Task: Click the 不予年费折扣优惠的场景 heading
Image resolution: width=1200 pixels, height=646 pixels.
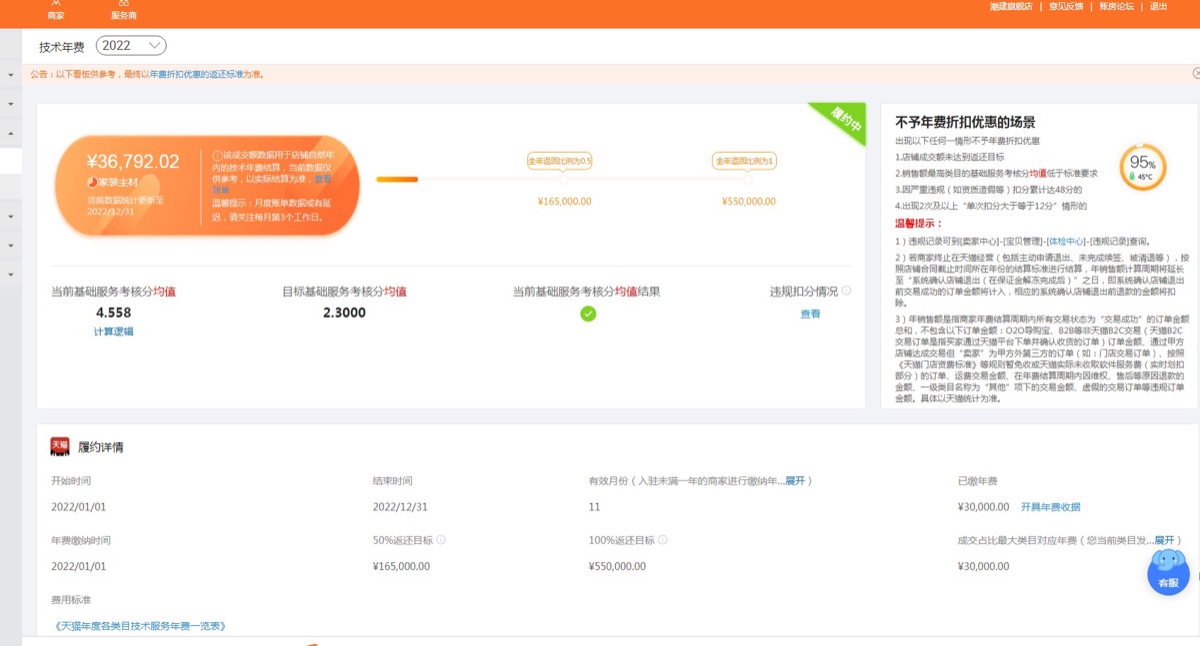Action: point(965,122)
